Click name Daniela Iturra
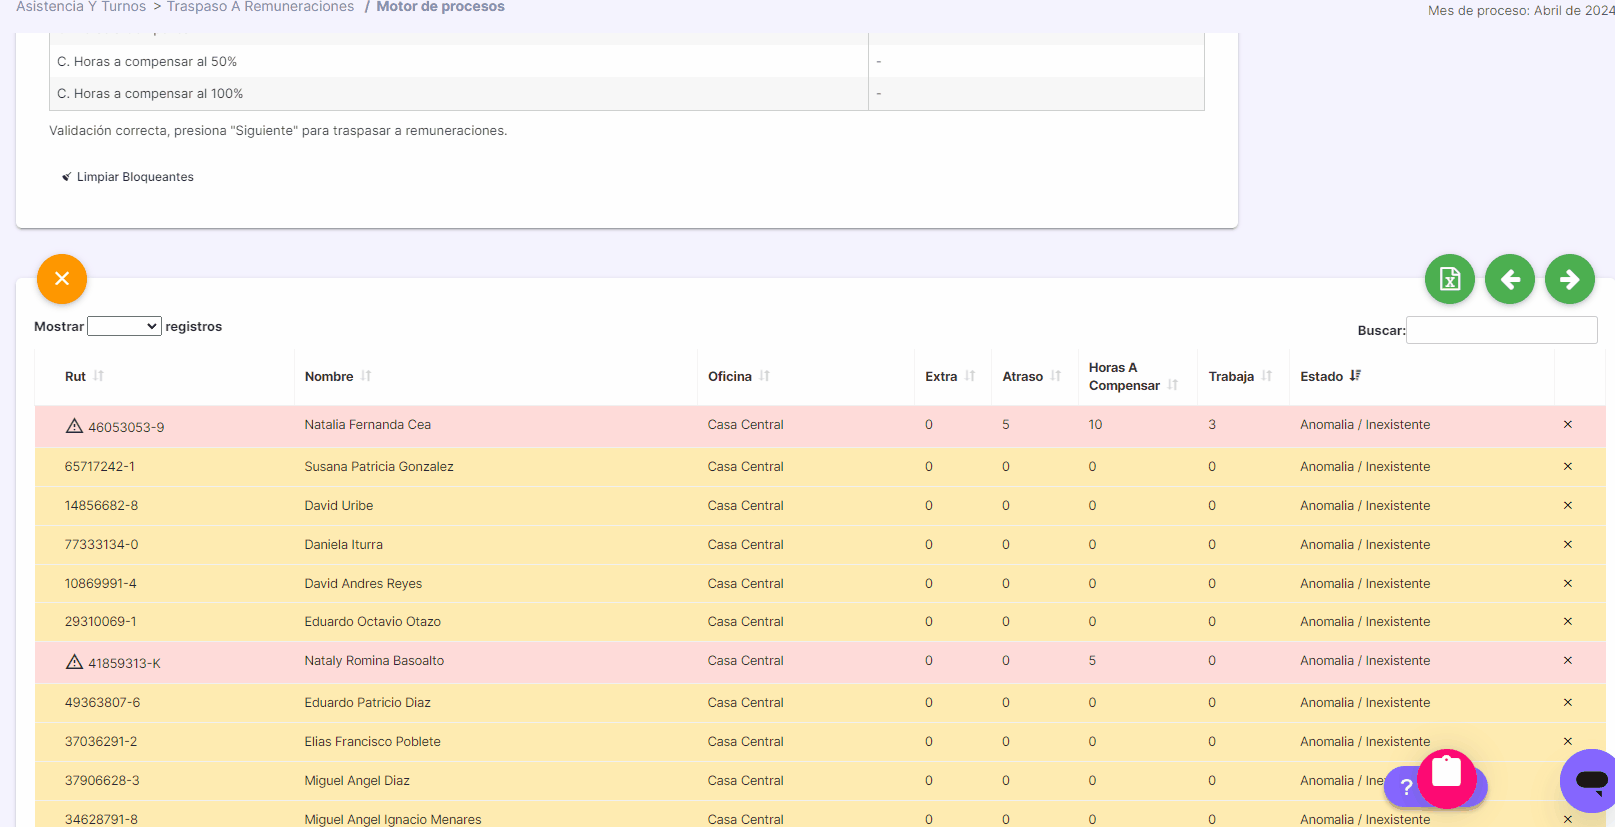This screenshot has width=1615, height=827. [344, 545]
